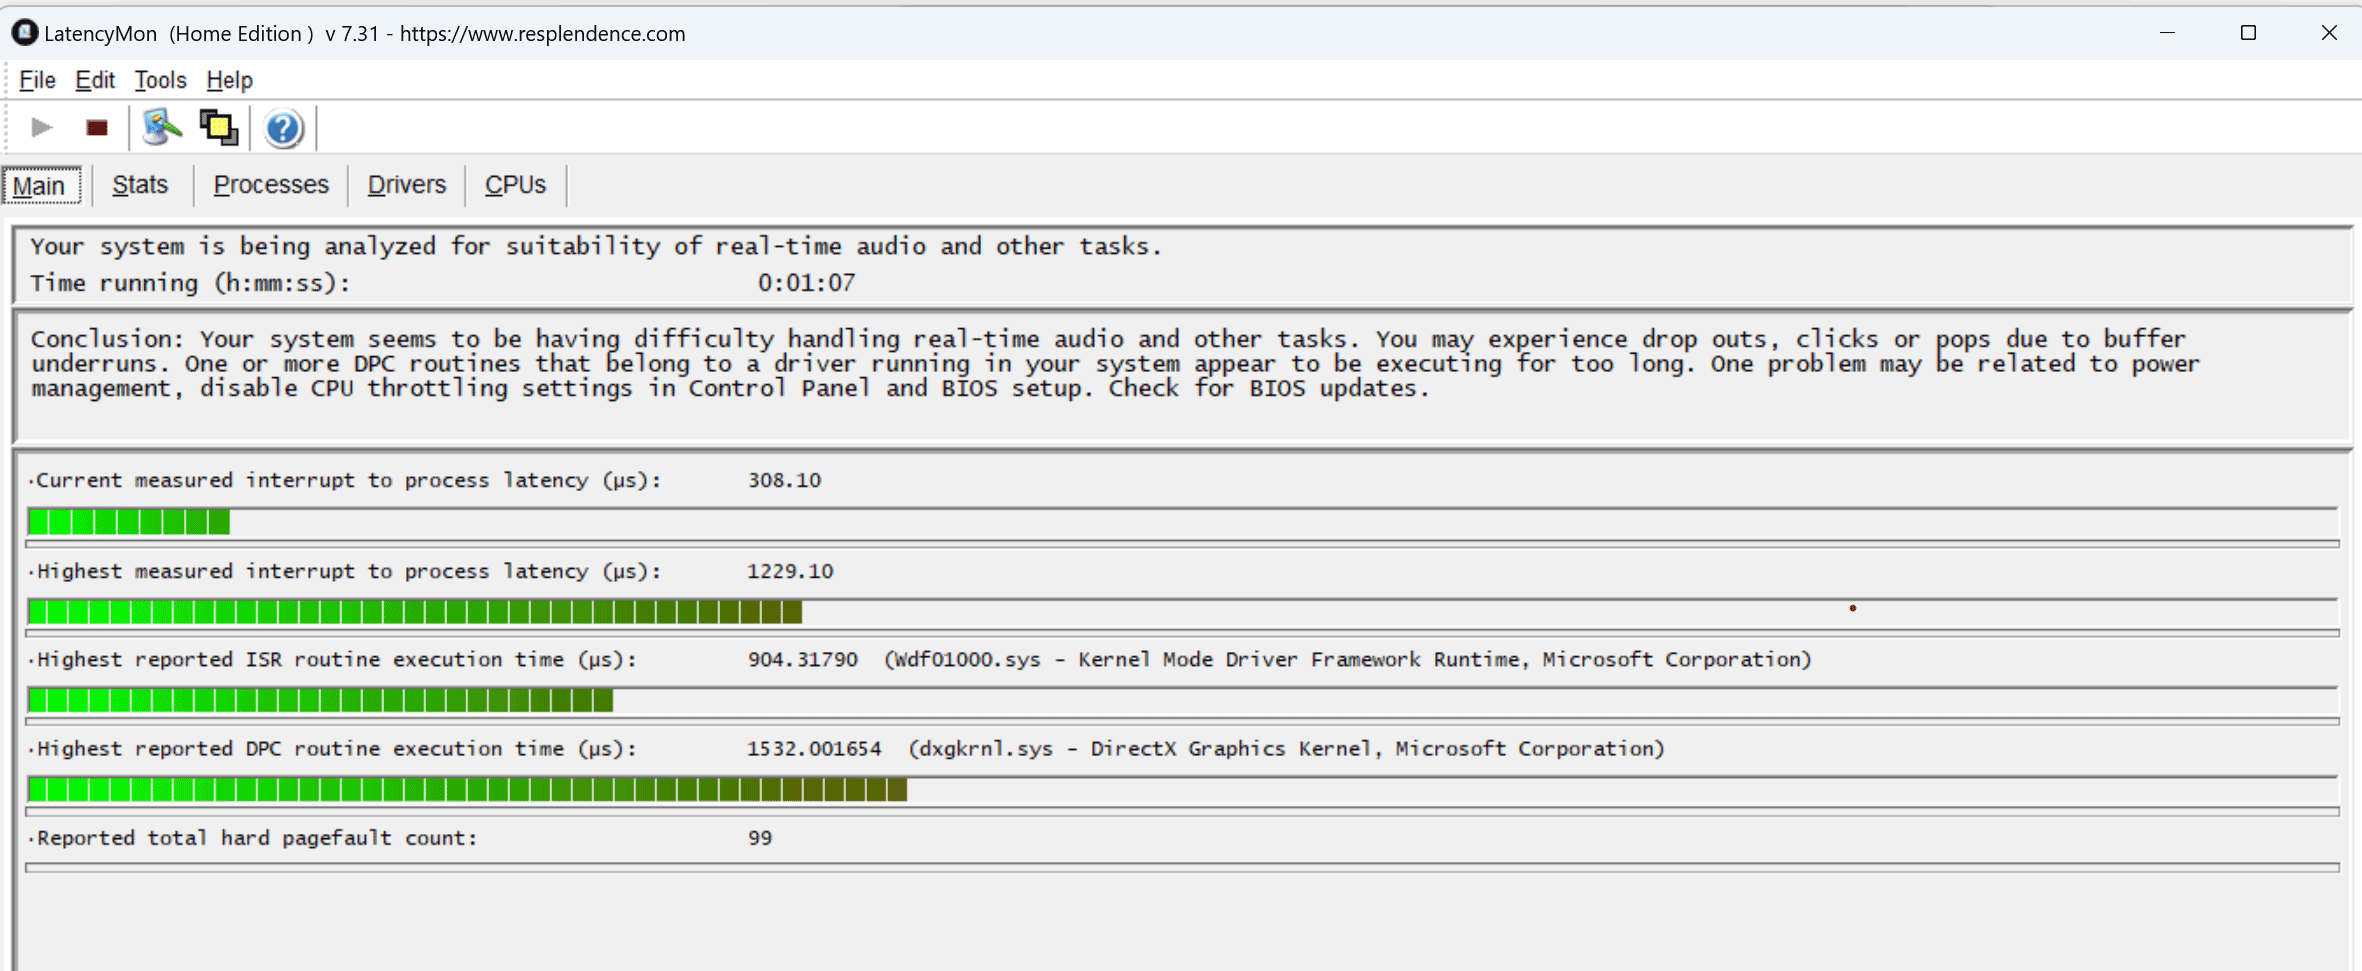Click inside the Conclusion text area
This screenshot has width=2362, height=971.
point(1180,375)
